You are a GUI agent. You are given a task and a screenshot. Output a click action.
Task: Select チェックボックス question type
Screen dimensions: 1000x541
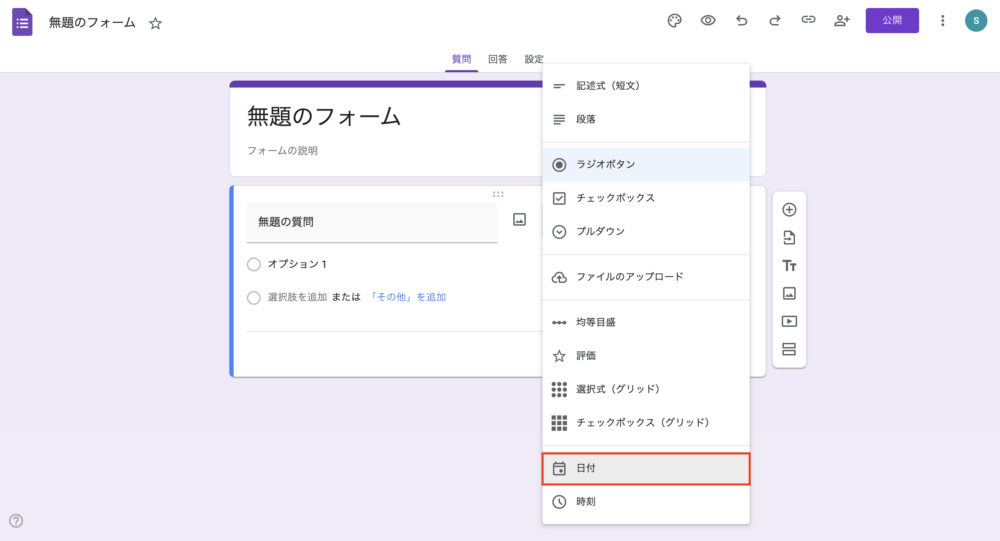pyautogui.click(x=646, y=198)
